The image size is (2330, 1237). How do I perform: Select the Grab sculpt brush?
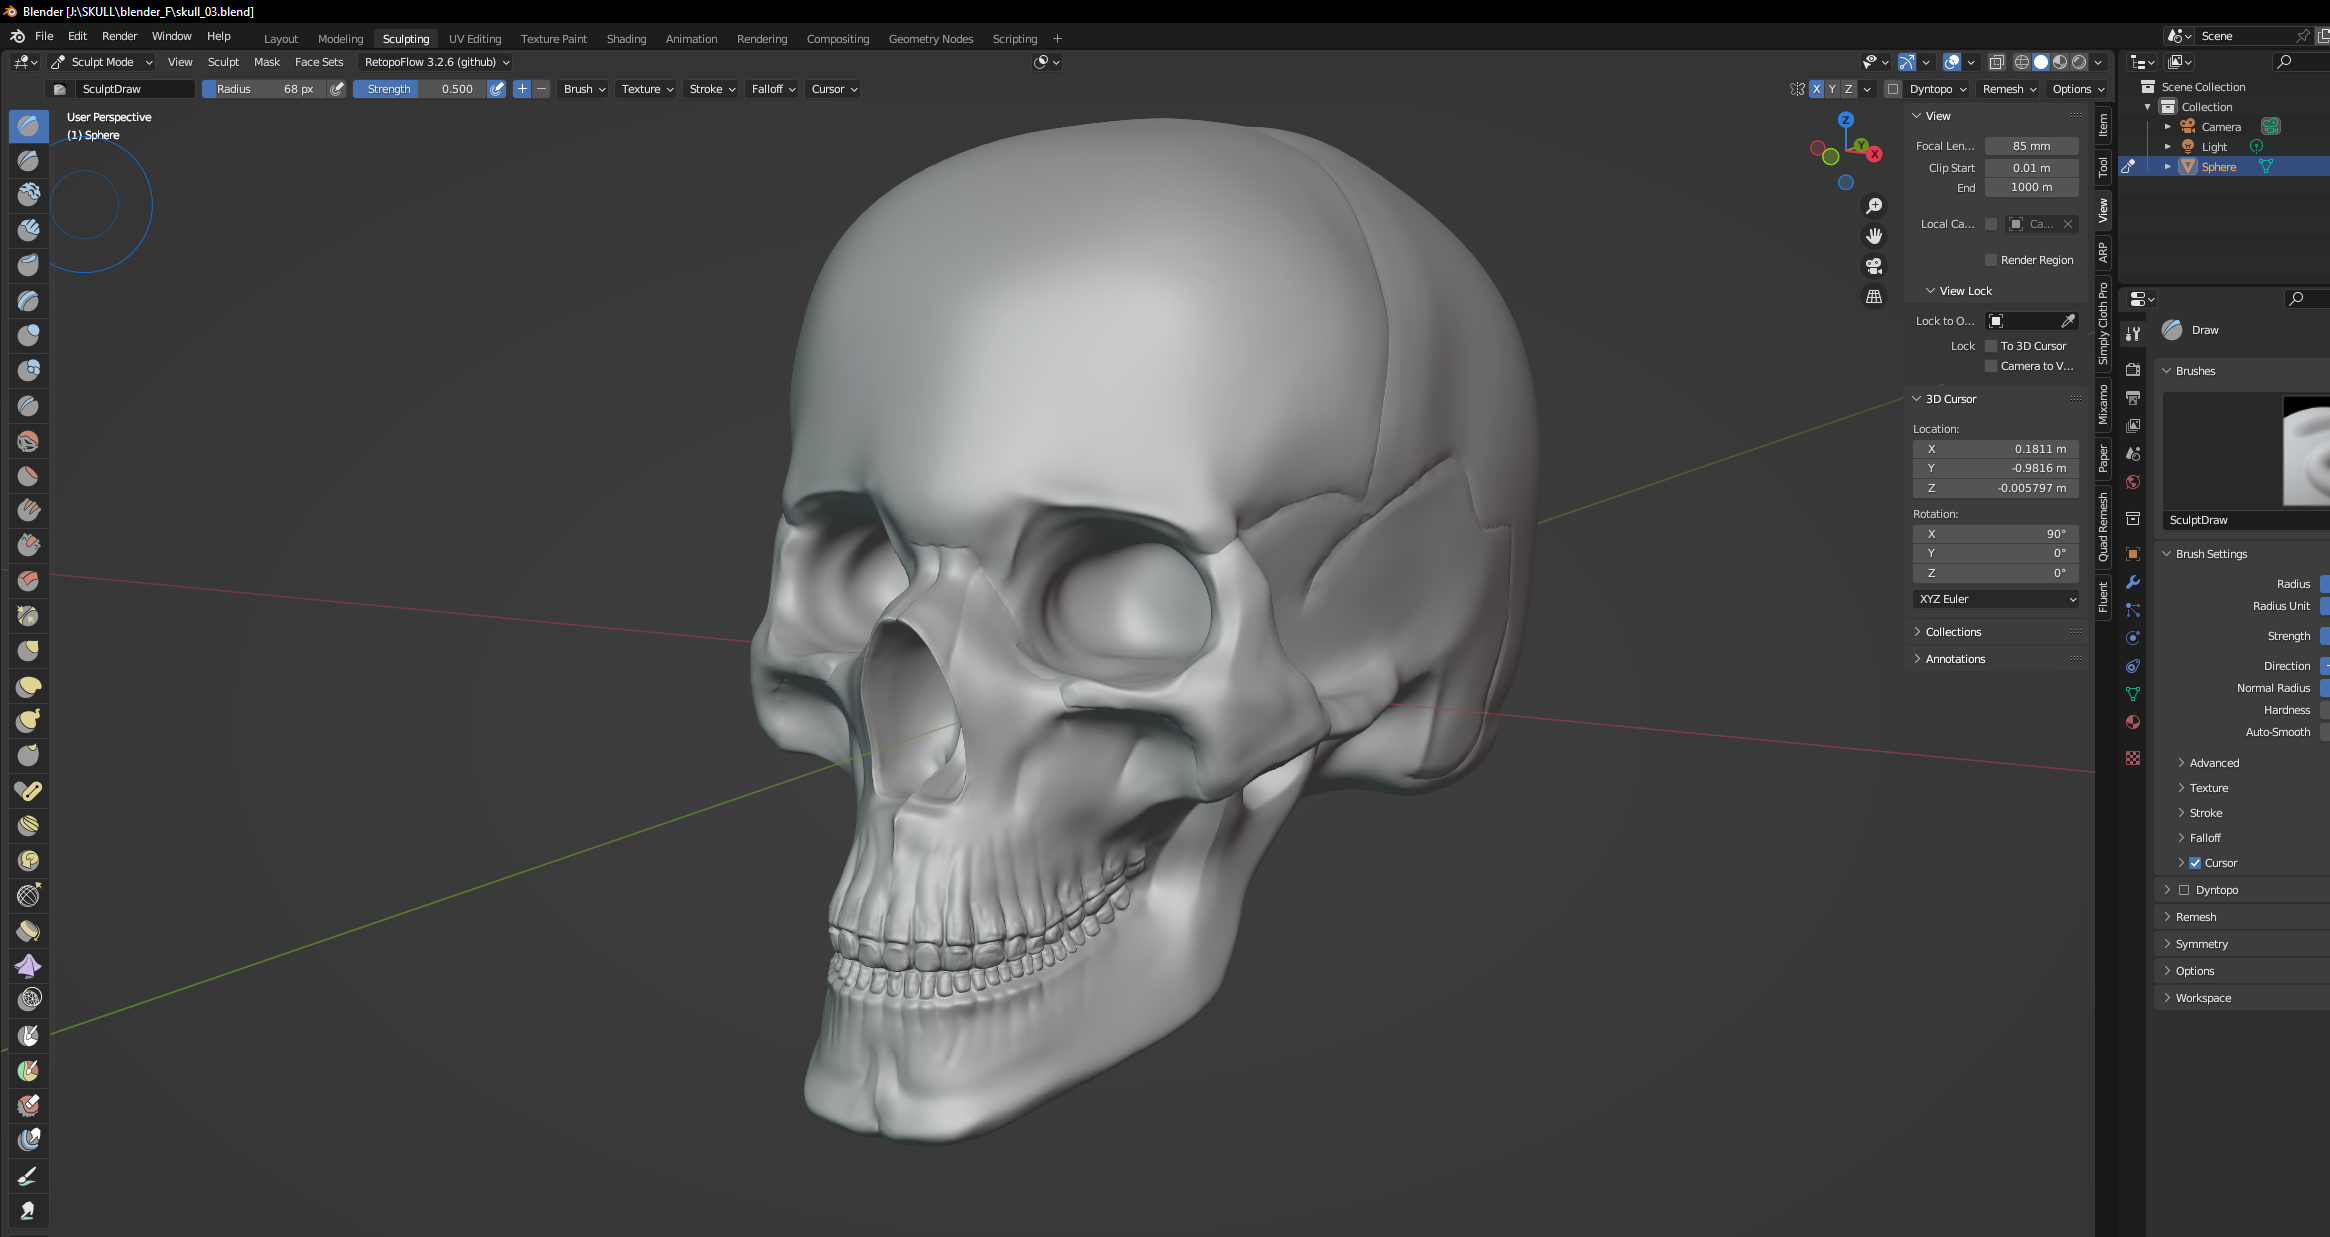point(28,651)
